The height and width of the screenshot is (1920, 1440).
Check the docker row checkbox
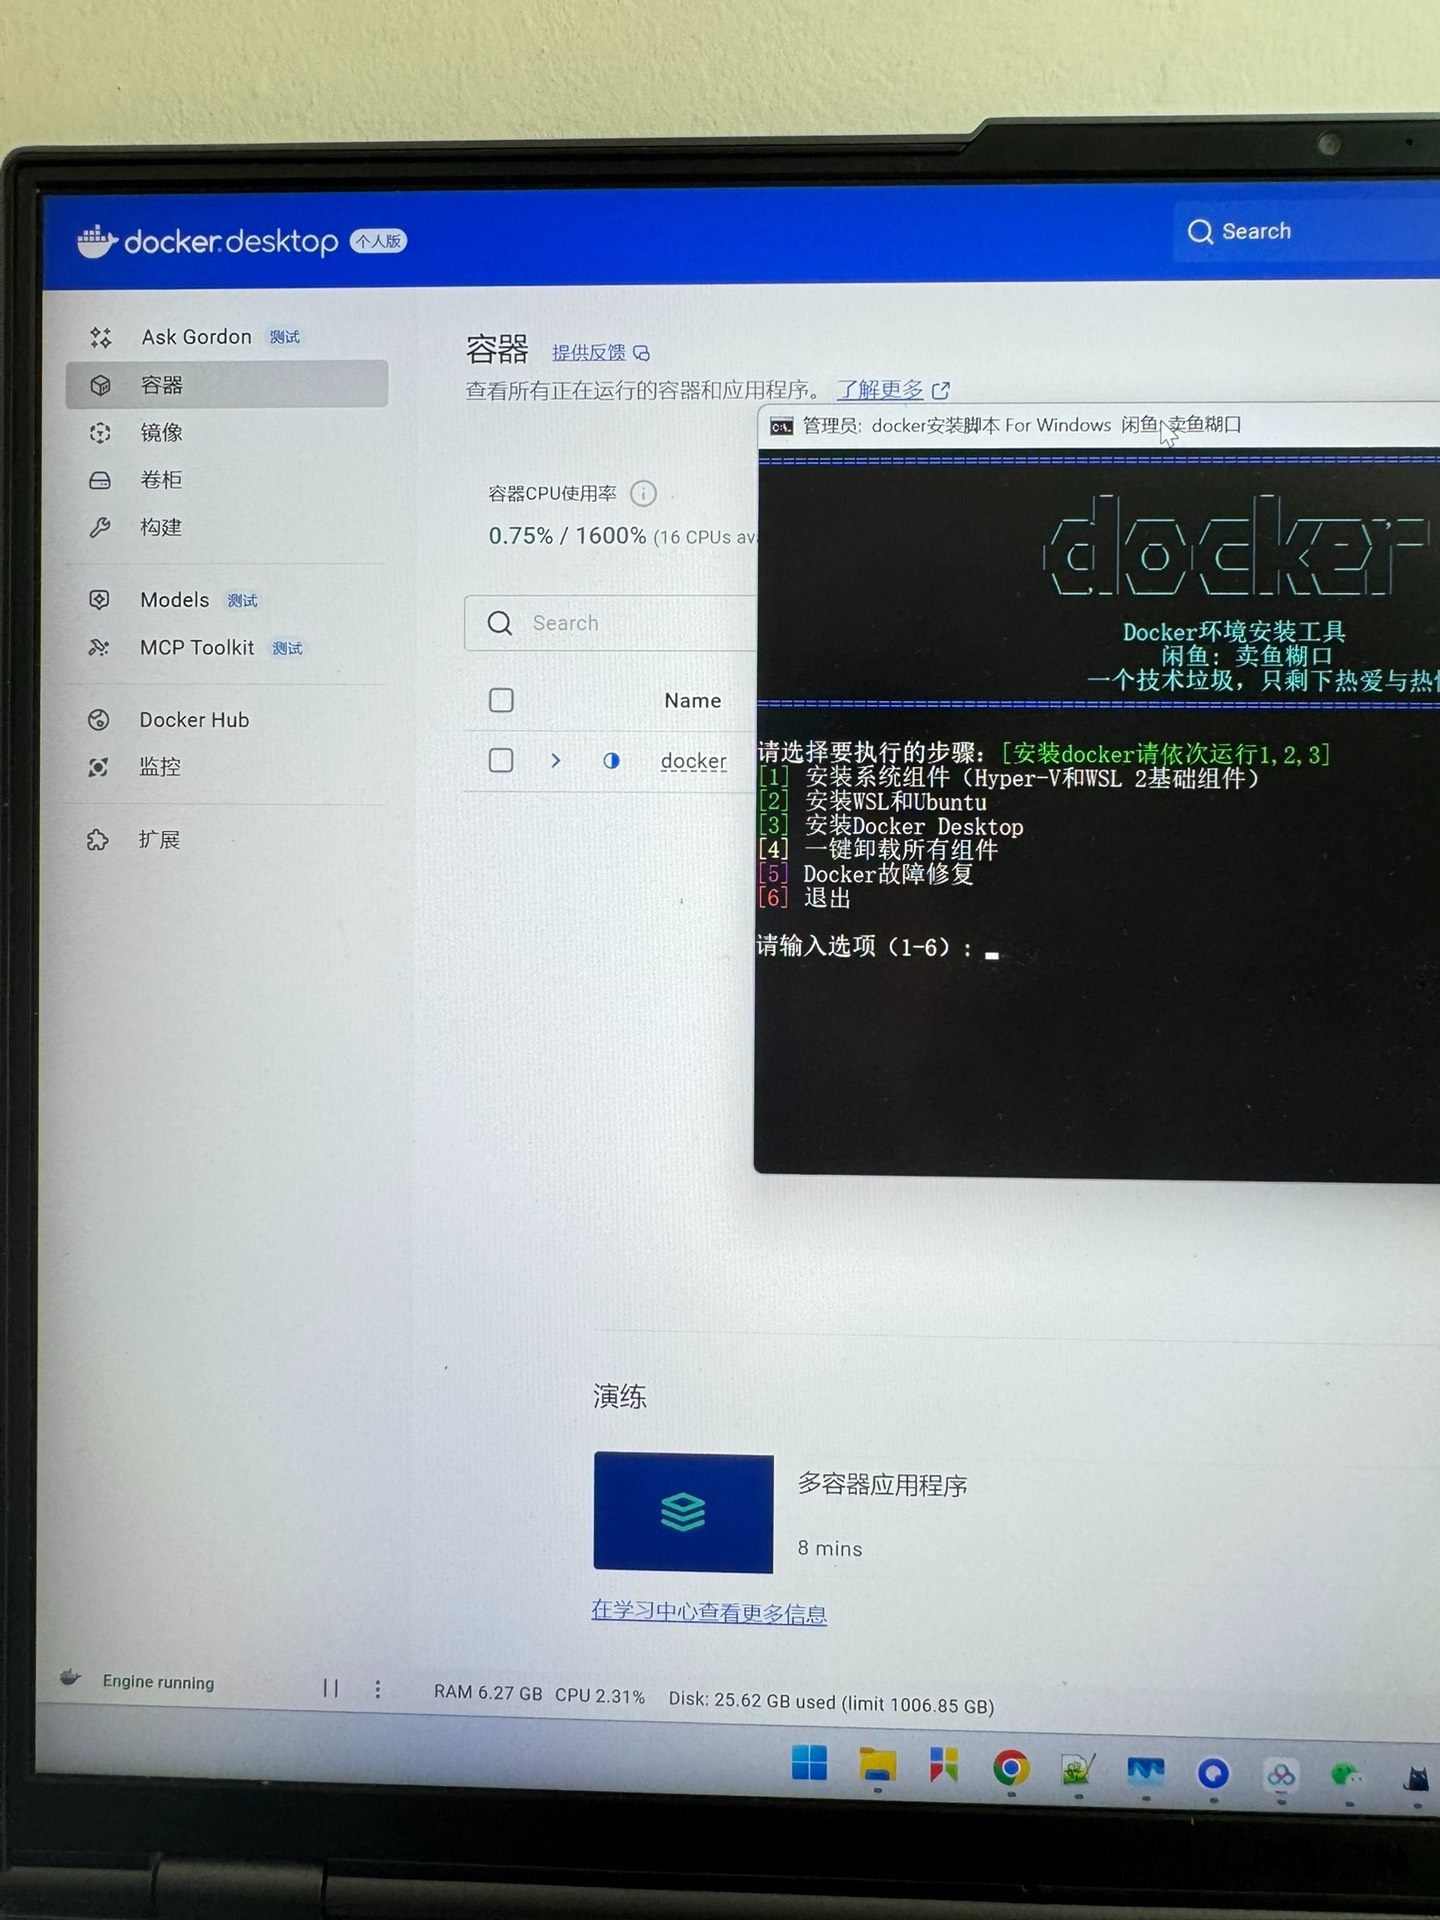[x=501, y=761]
